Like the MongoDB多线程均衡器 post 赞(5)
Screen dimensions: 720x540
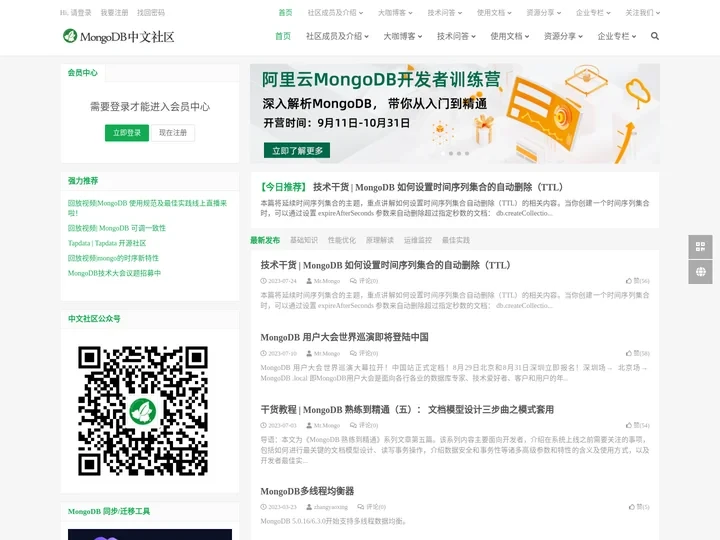point(639,507)
